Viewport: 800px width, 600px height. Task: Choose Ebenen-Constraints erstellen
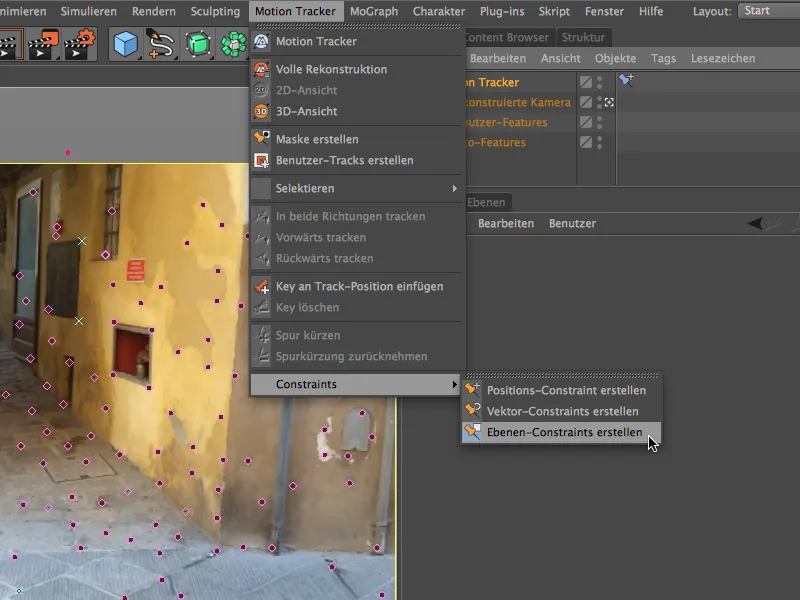tap(562, 432)
